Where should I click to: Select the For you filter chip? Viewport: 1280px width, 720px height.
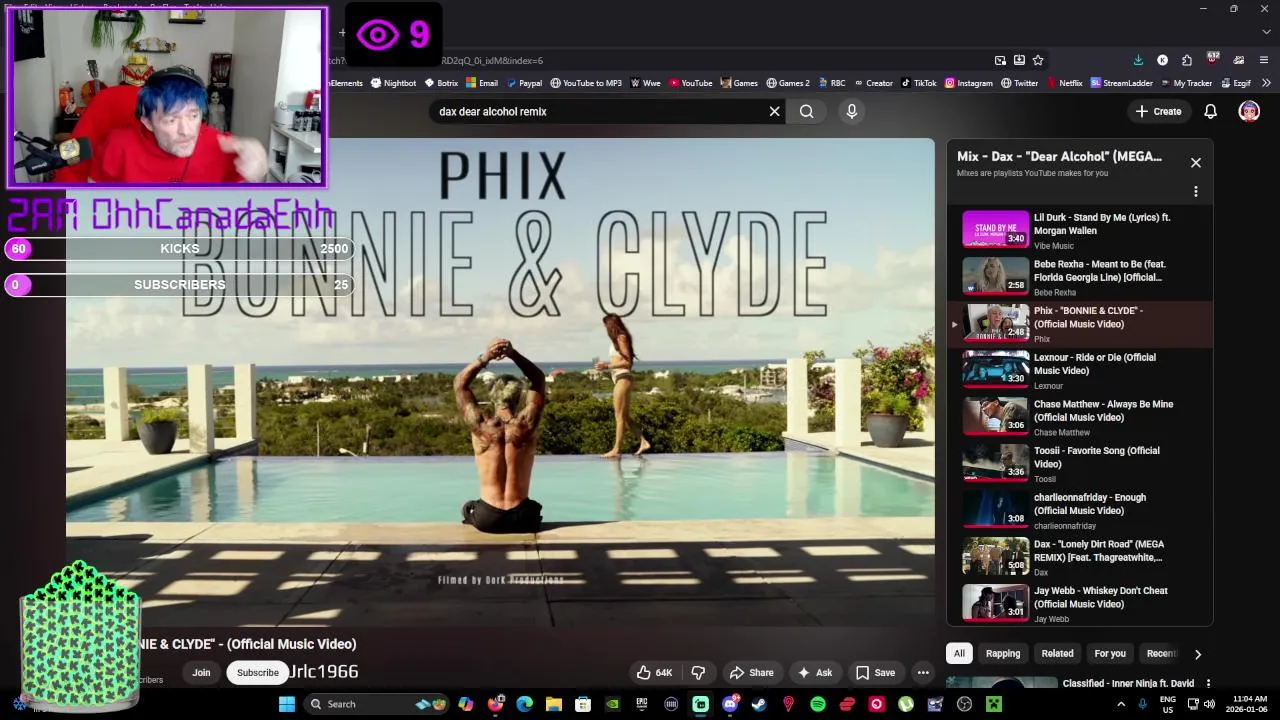tap(1110, 653)
